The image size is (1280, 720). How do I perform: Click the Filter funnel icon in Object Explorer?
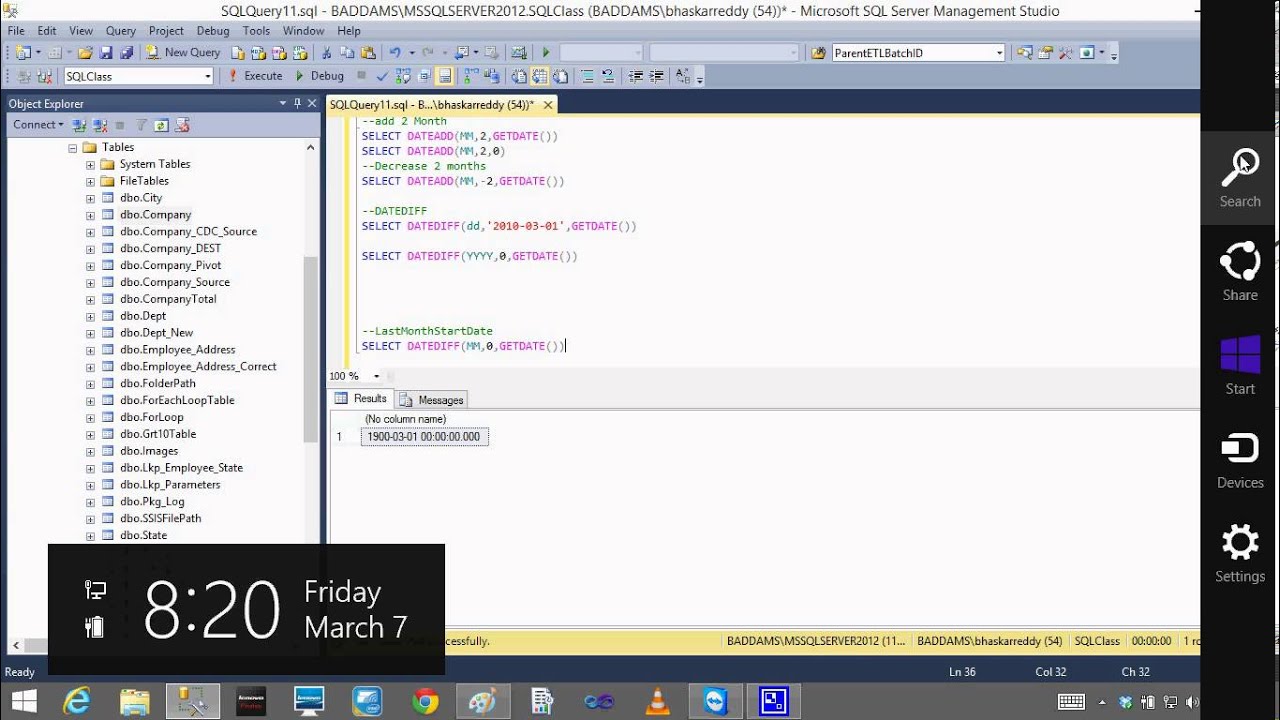[141, 125]
